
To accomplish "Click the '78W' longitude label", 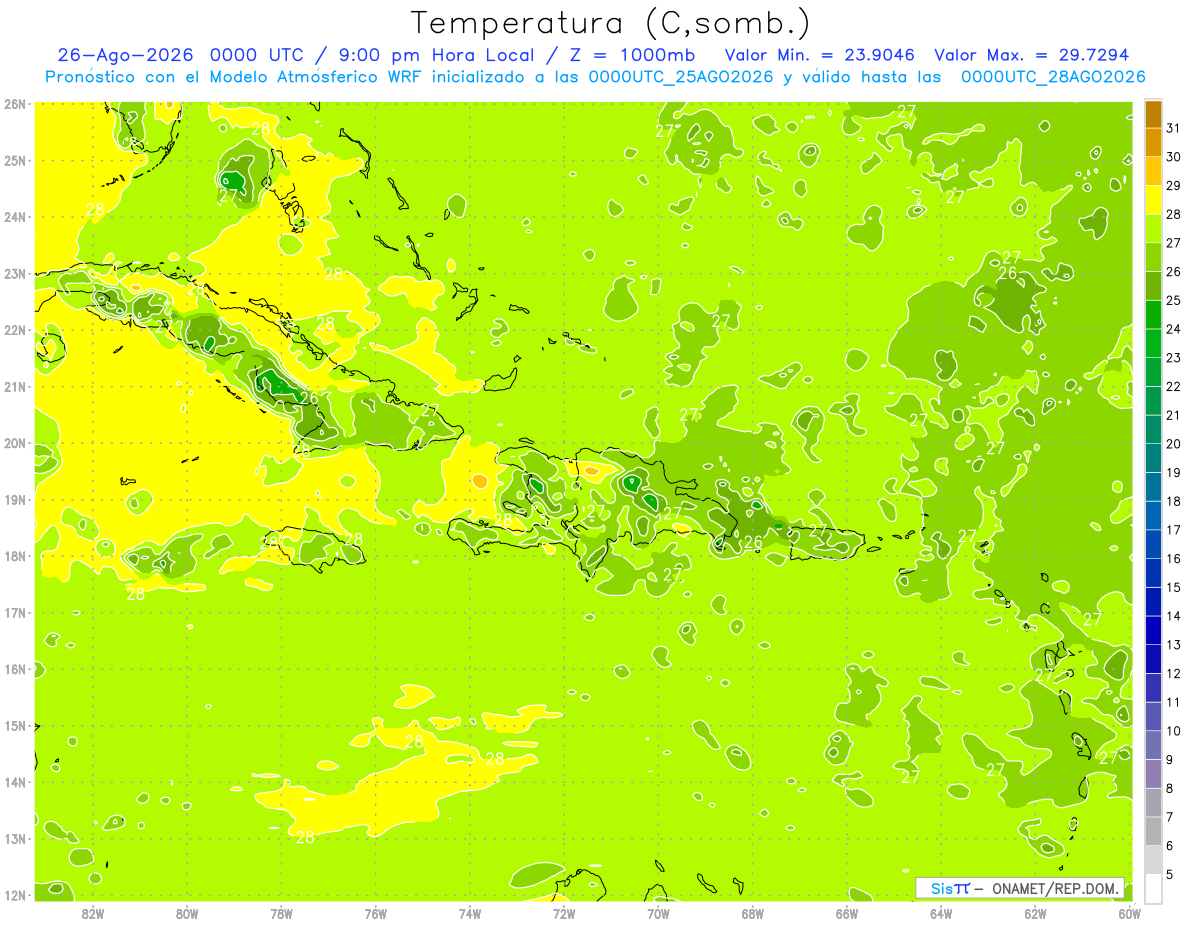I will pyautogui.click(x=281, y=913).
